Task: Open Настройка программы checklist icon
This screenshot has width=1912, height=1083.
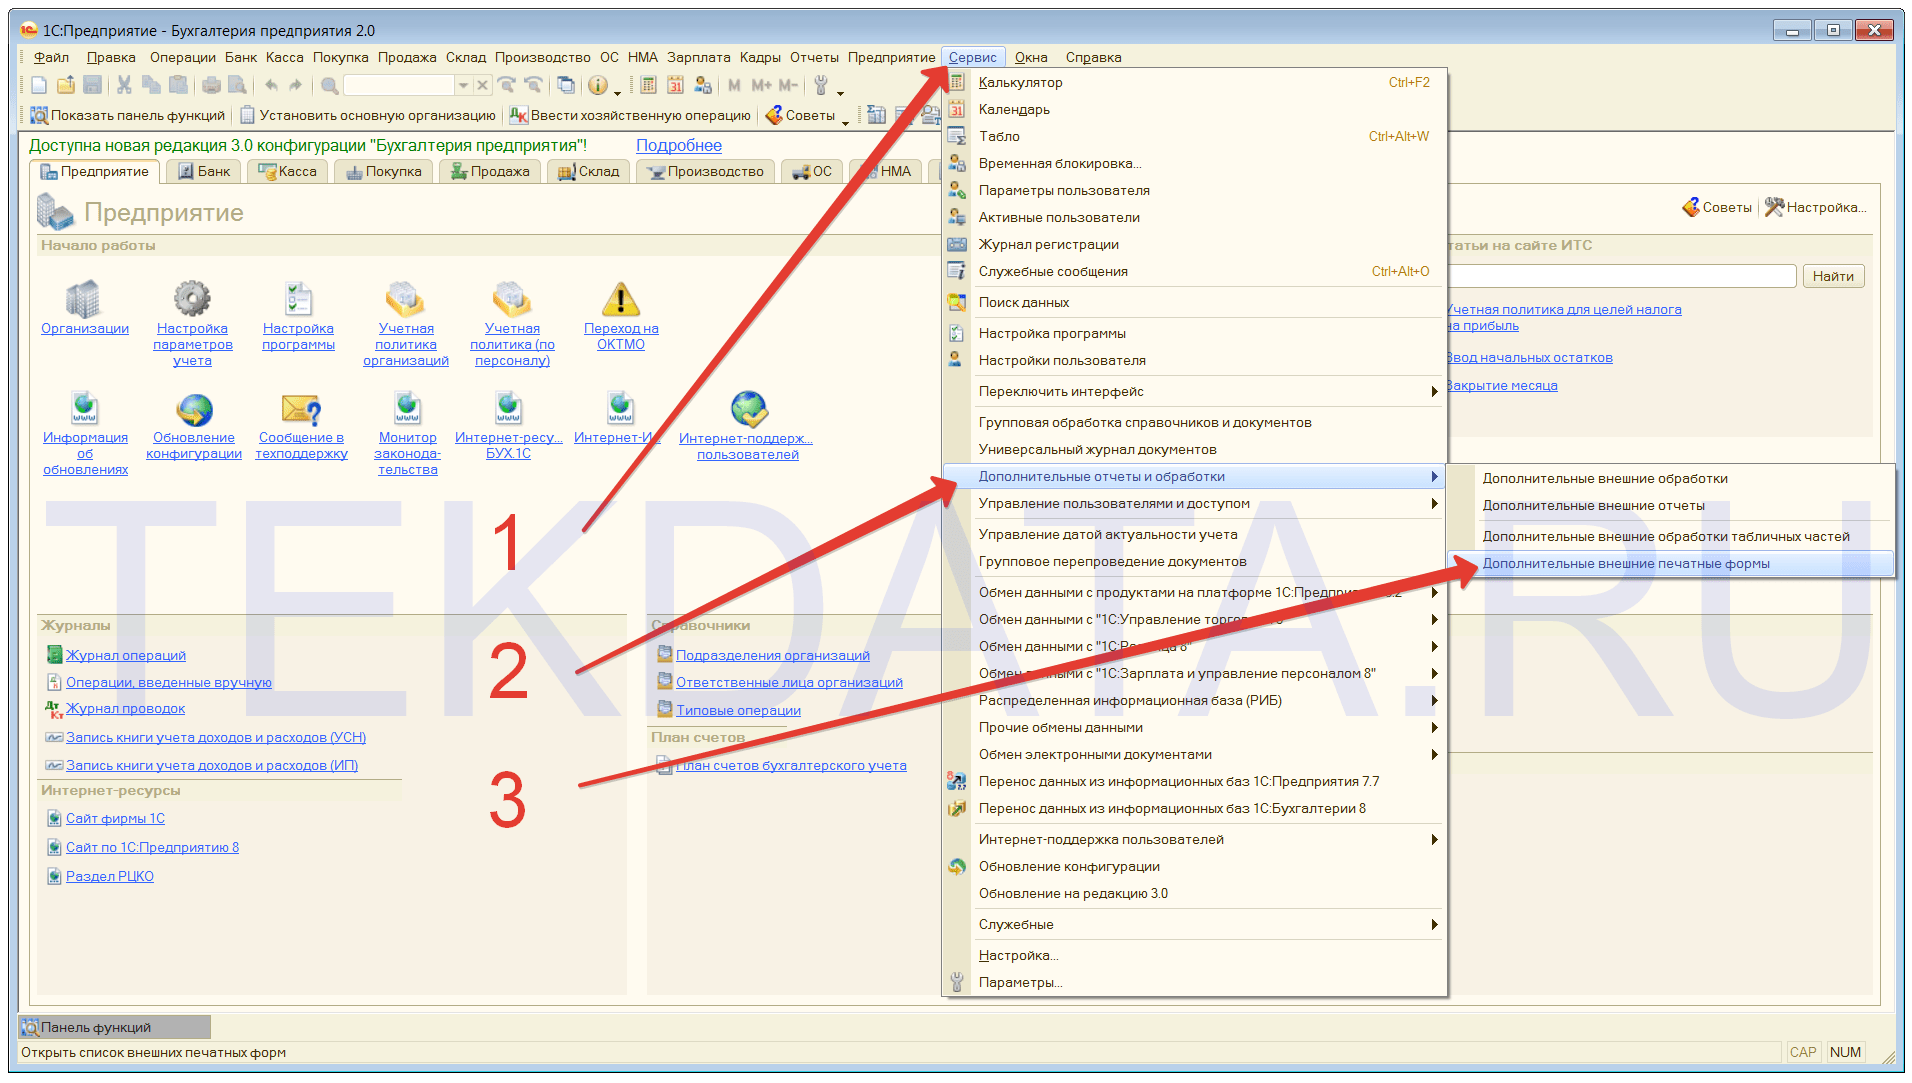Action: (298, 299)
